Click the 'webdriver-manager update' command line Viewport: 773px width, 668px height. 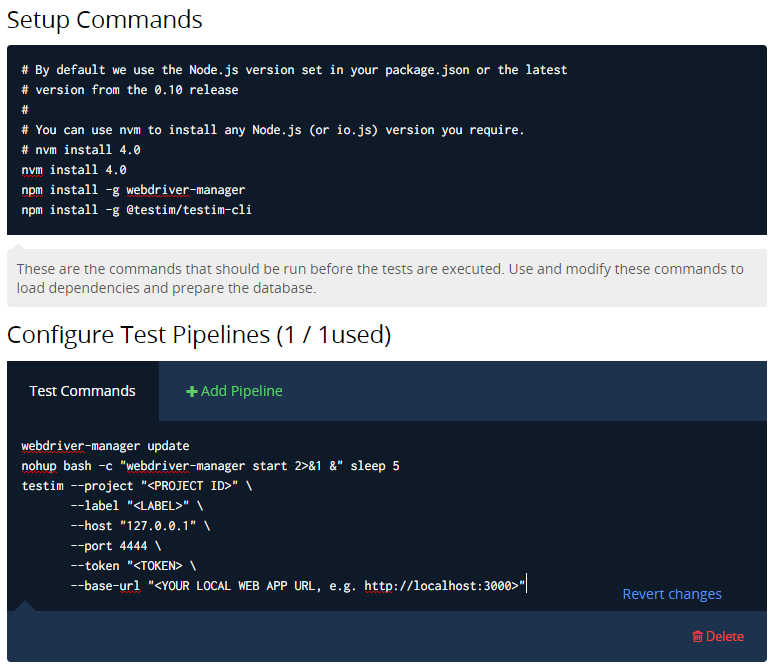tap(105, 446)
